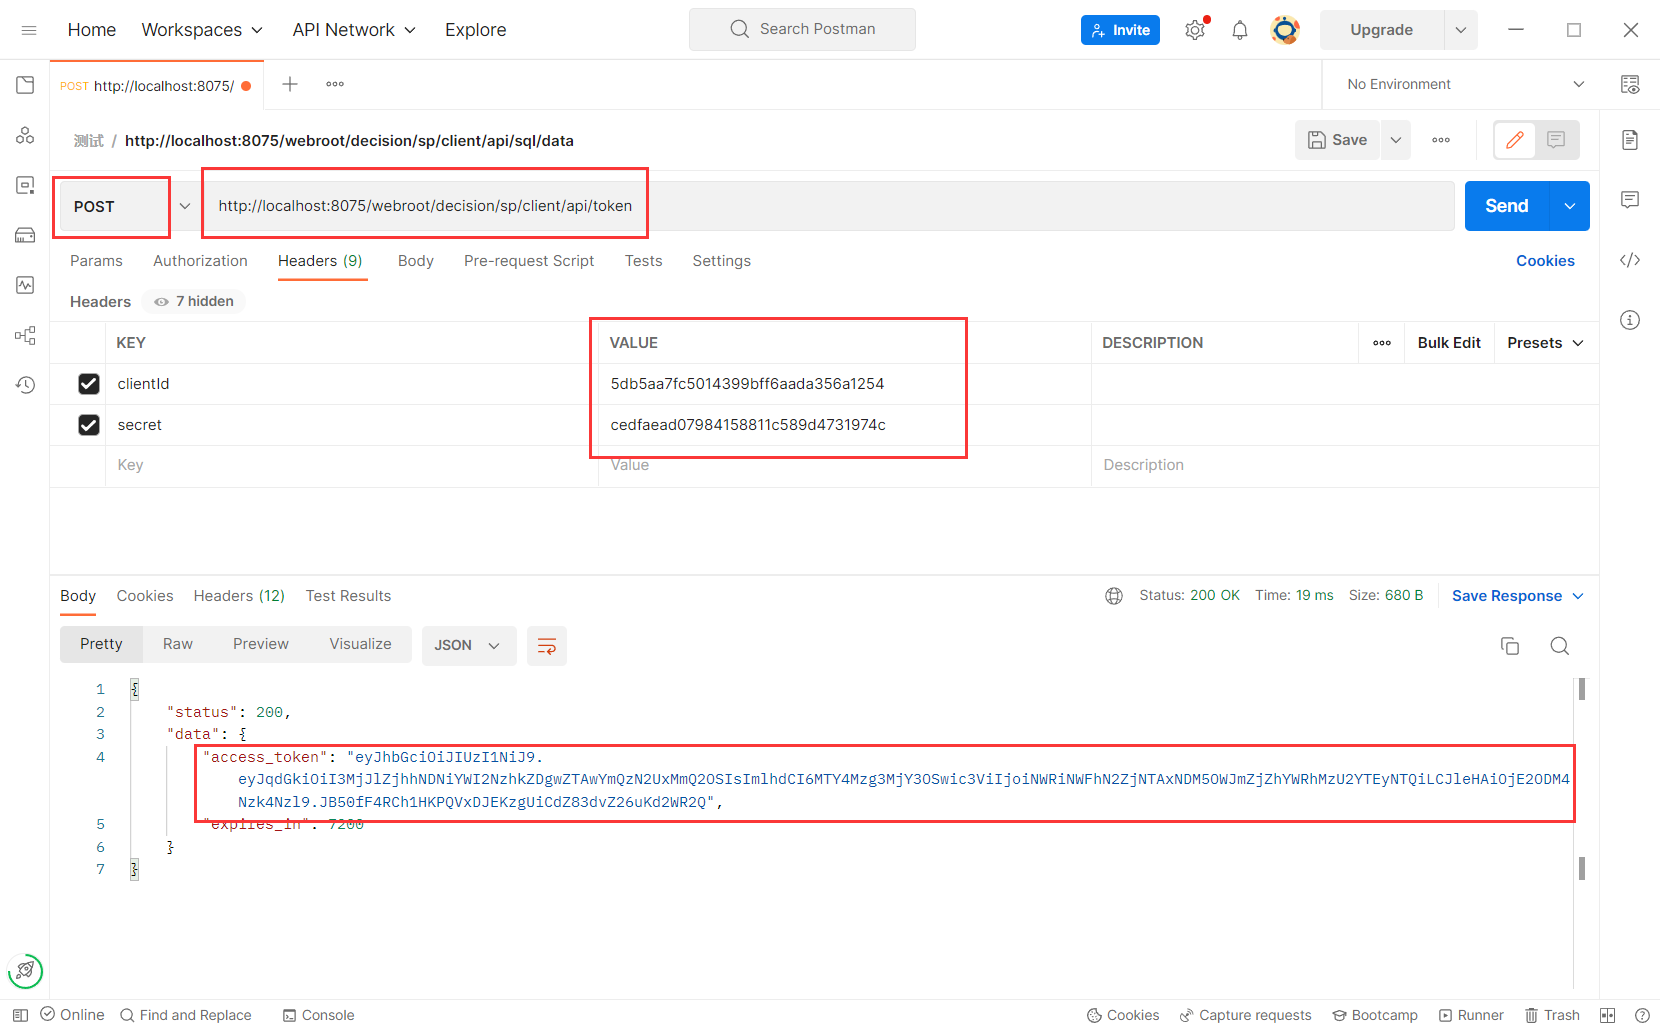Open the code snippet panel
The width and height of the screenshot is (1660, 1030).
[1630, 259]
